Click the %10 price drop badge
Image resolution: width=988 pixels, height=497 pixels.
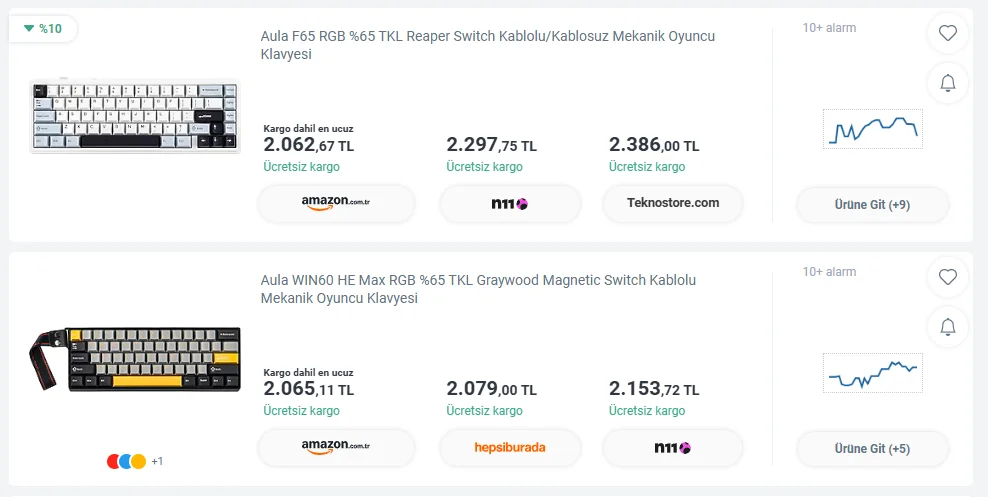pyautogui.click(x=43, y=28)
